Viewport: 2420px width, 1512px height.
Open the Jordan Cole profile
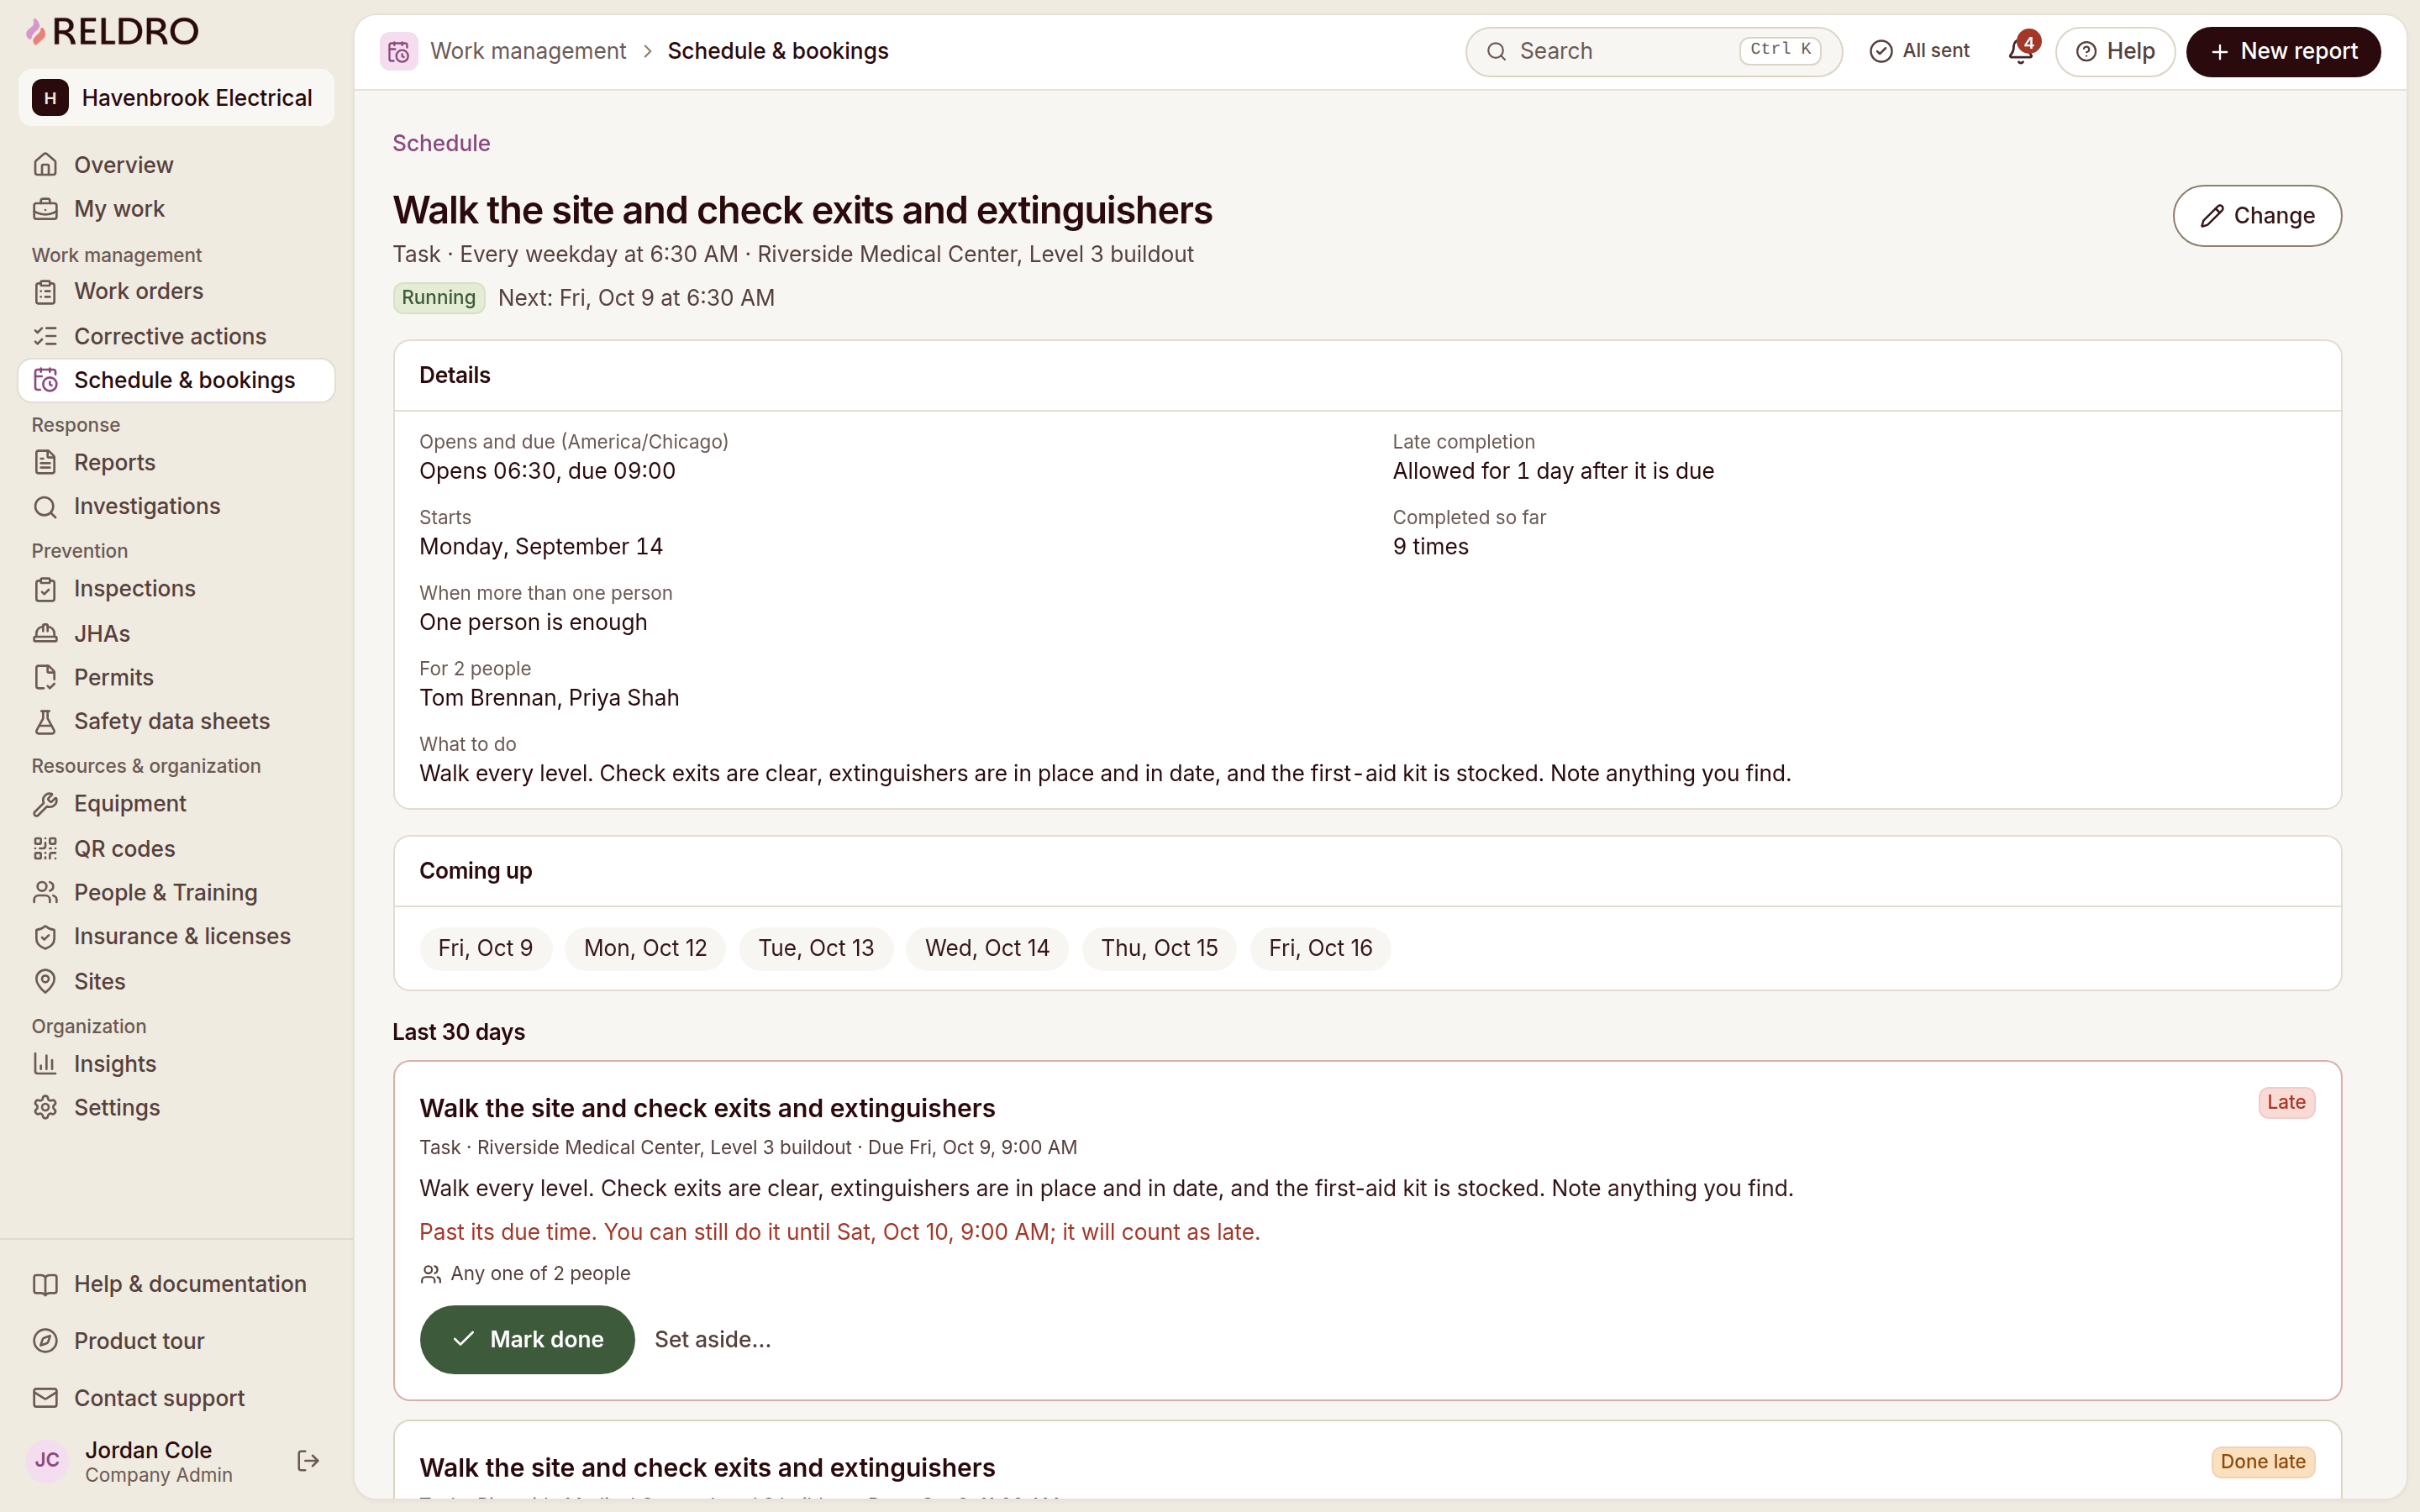pyautogui.click(x=148, y=1461)
